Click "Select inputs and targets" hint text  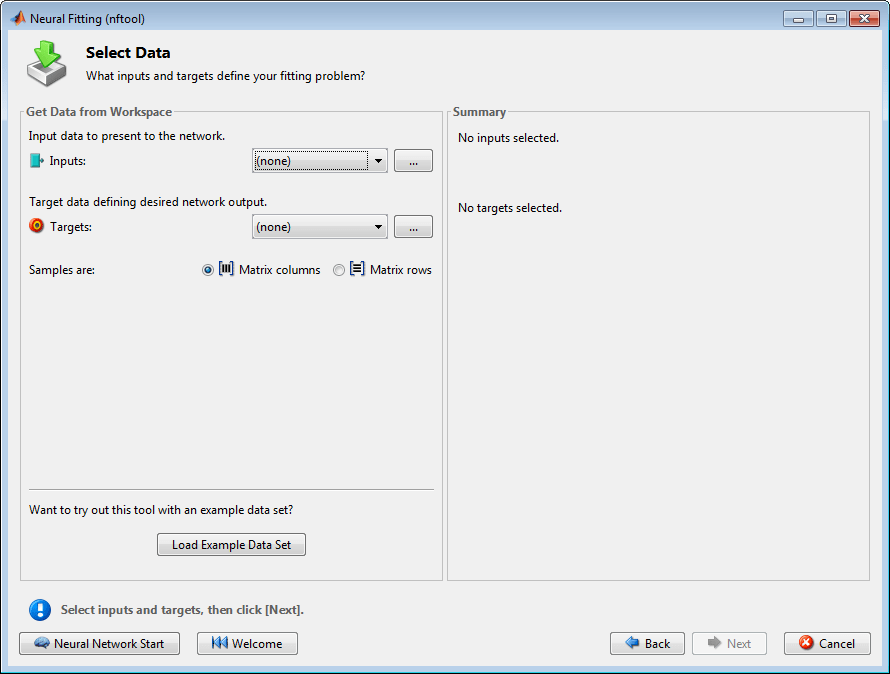pyautogui.click(x=182, y=610)
